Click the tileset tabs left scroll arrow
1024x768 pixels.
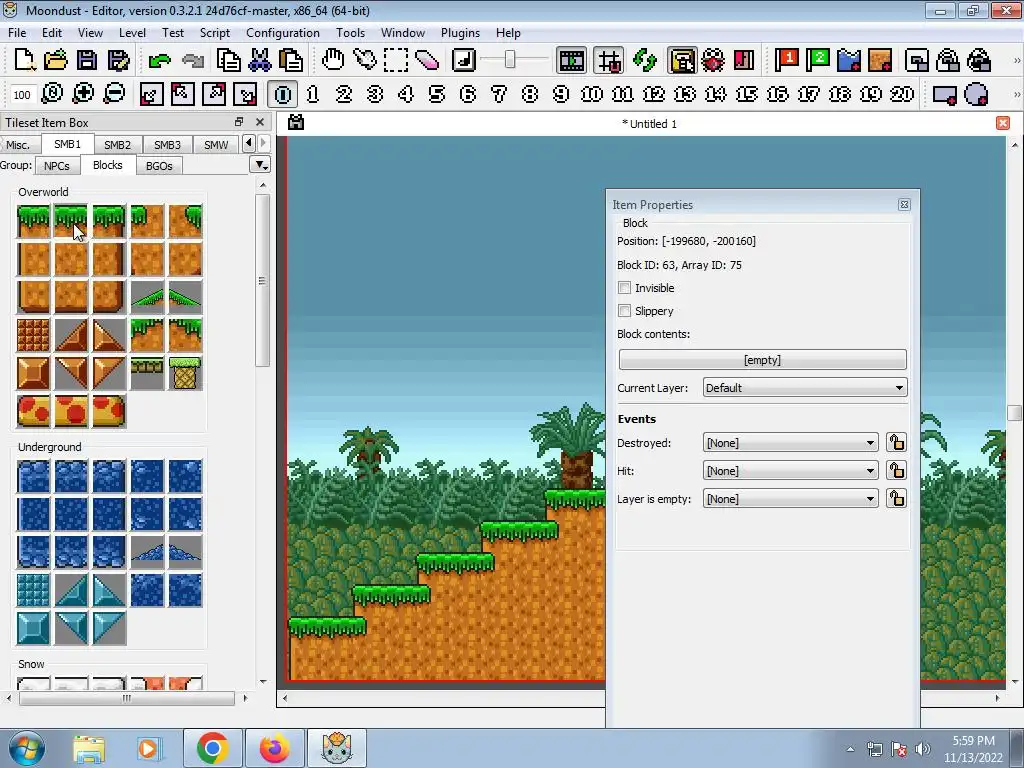248,143
